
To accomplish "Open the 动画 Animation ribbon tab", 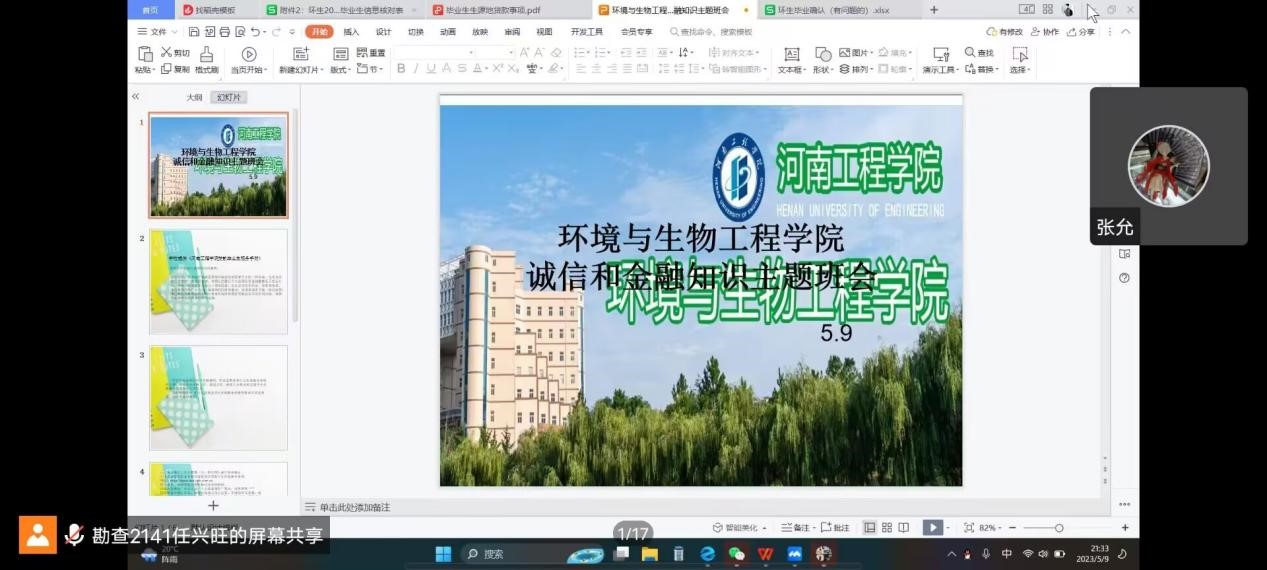I will (447, 32).
